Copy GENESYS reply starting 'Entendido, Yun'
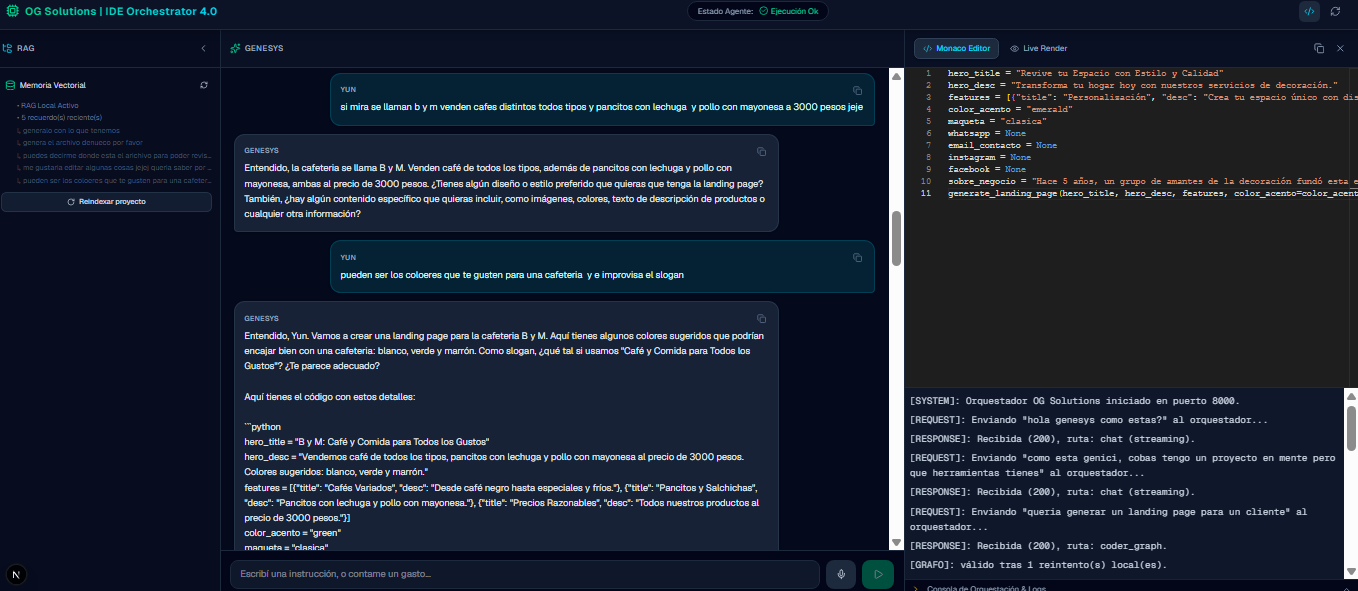Screen dimensions: 1358x591 [761, 318]
